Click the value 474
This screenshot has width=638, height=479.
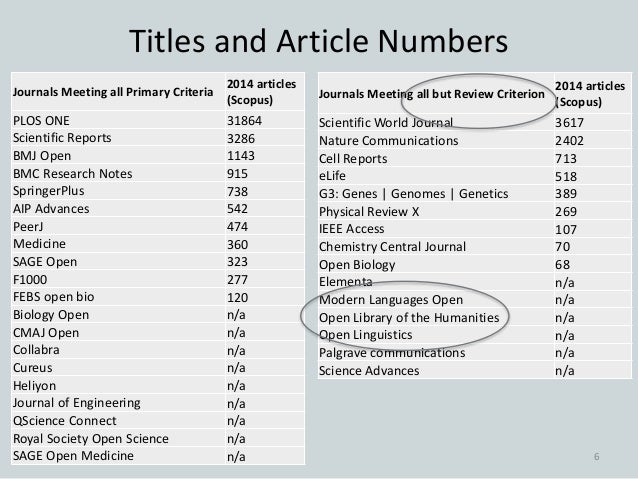237,227
